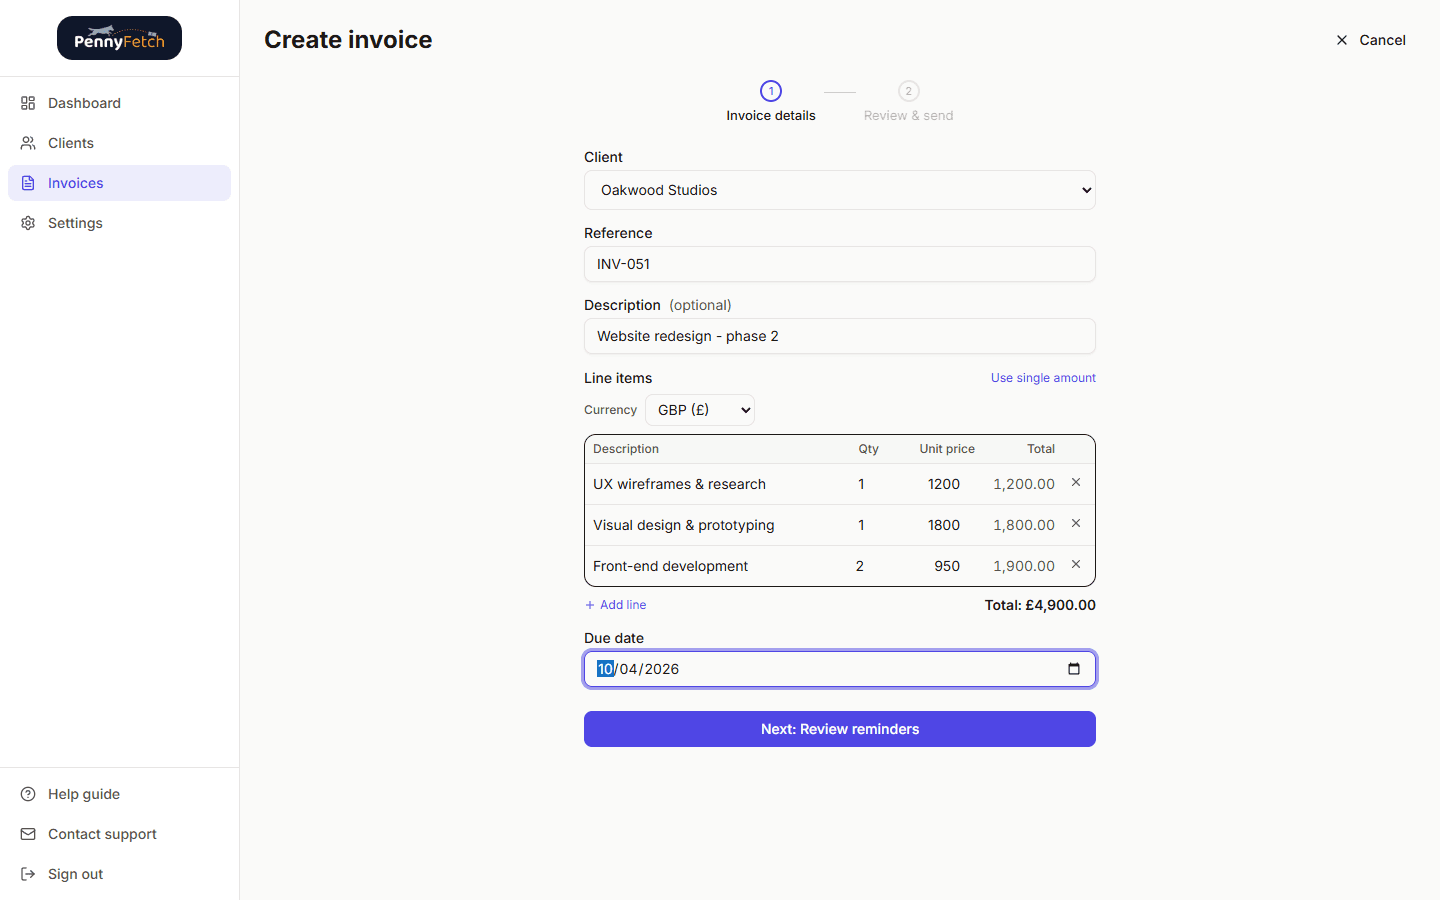1440x900 pixels.
Task: Add a new line item
Action: pos(615,605)
